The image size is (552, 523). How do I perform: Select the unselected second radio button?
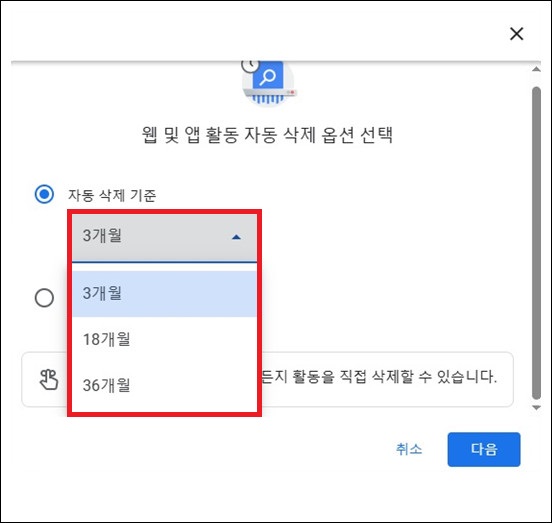[x=44, y=298]
